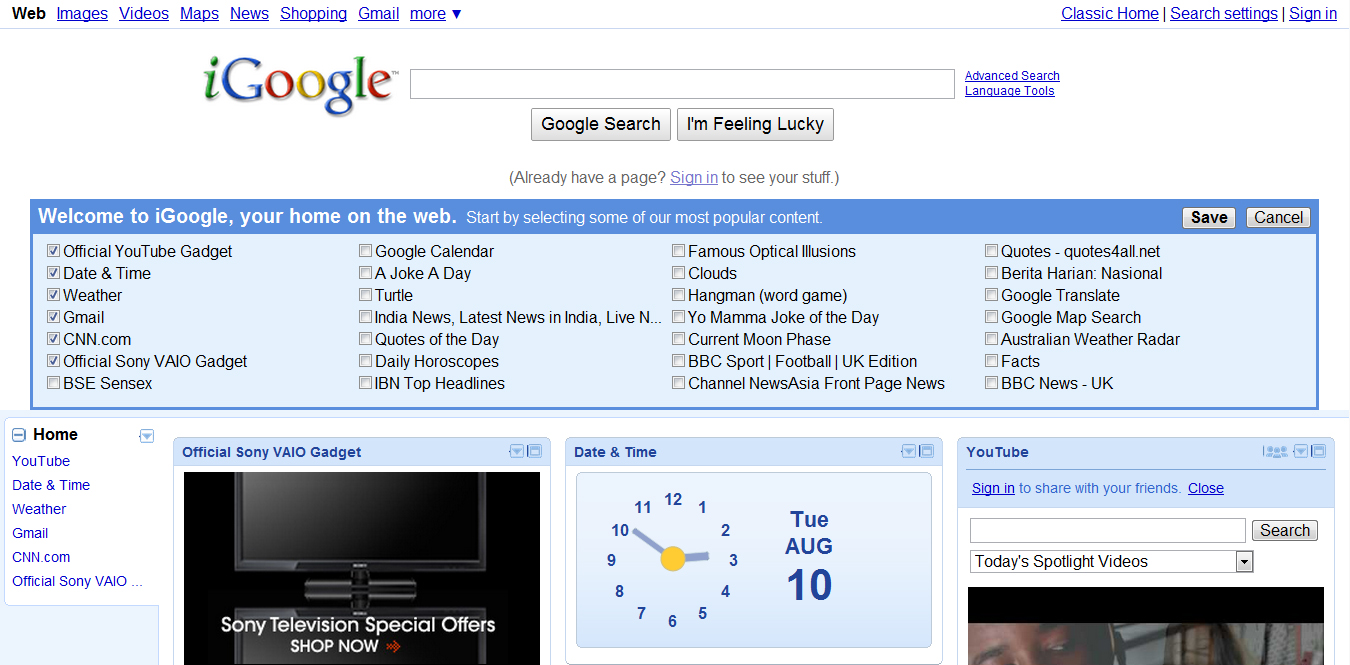
Task: Maximize the Official Sony VAIO Gadget
Action: click(534, 451)
